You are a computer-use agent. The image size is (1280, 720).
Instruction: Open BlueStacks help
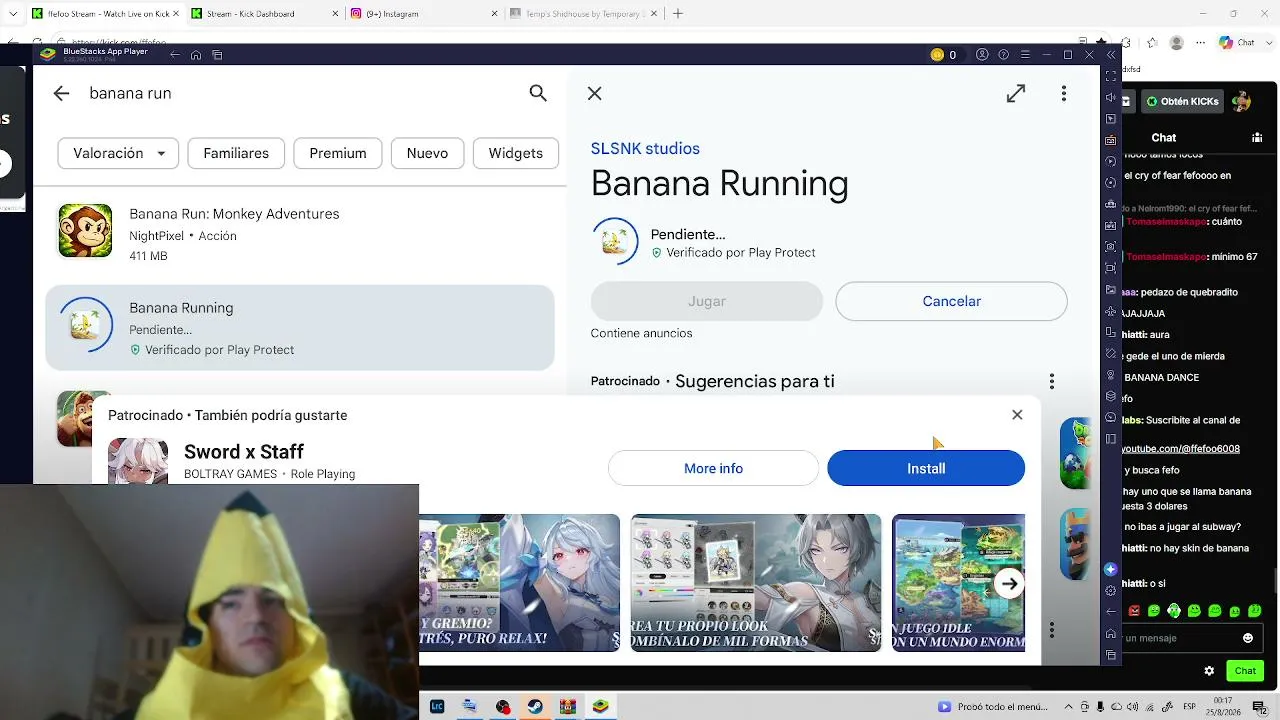pyautogui.click(x=1003, y=55)
